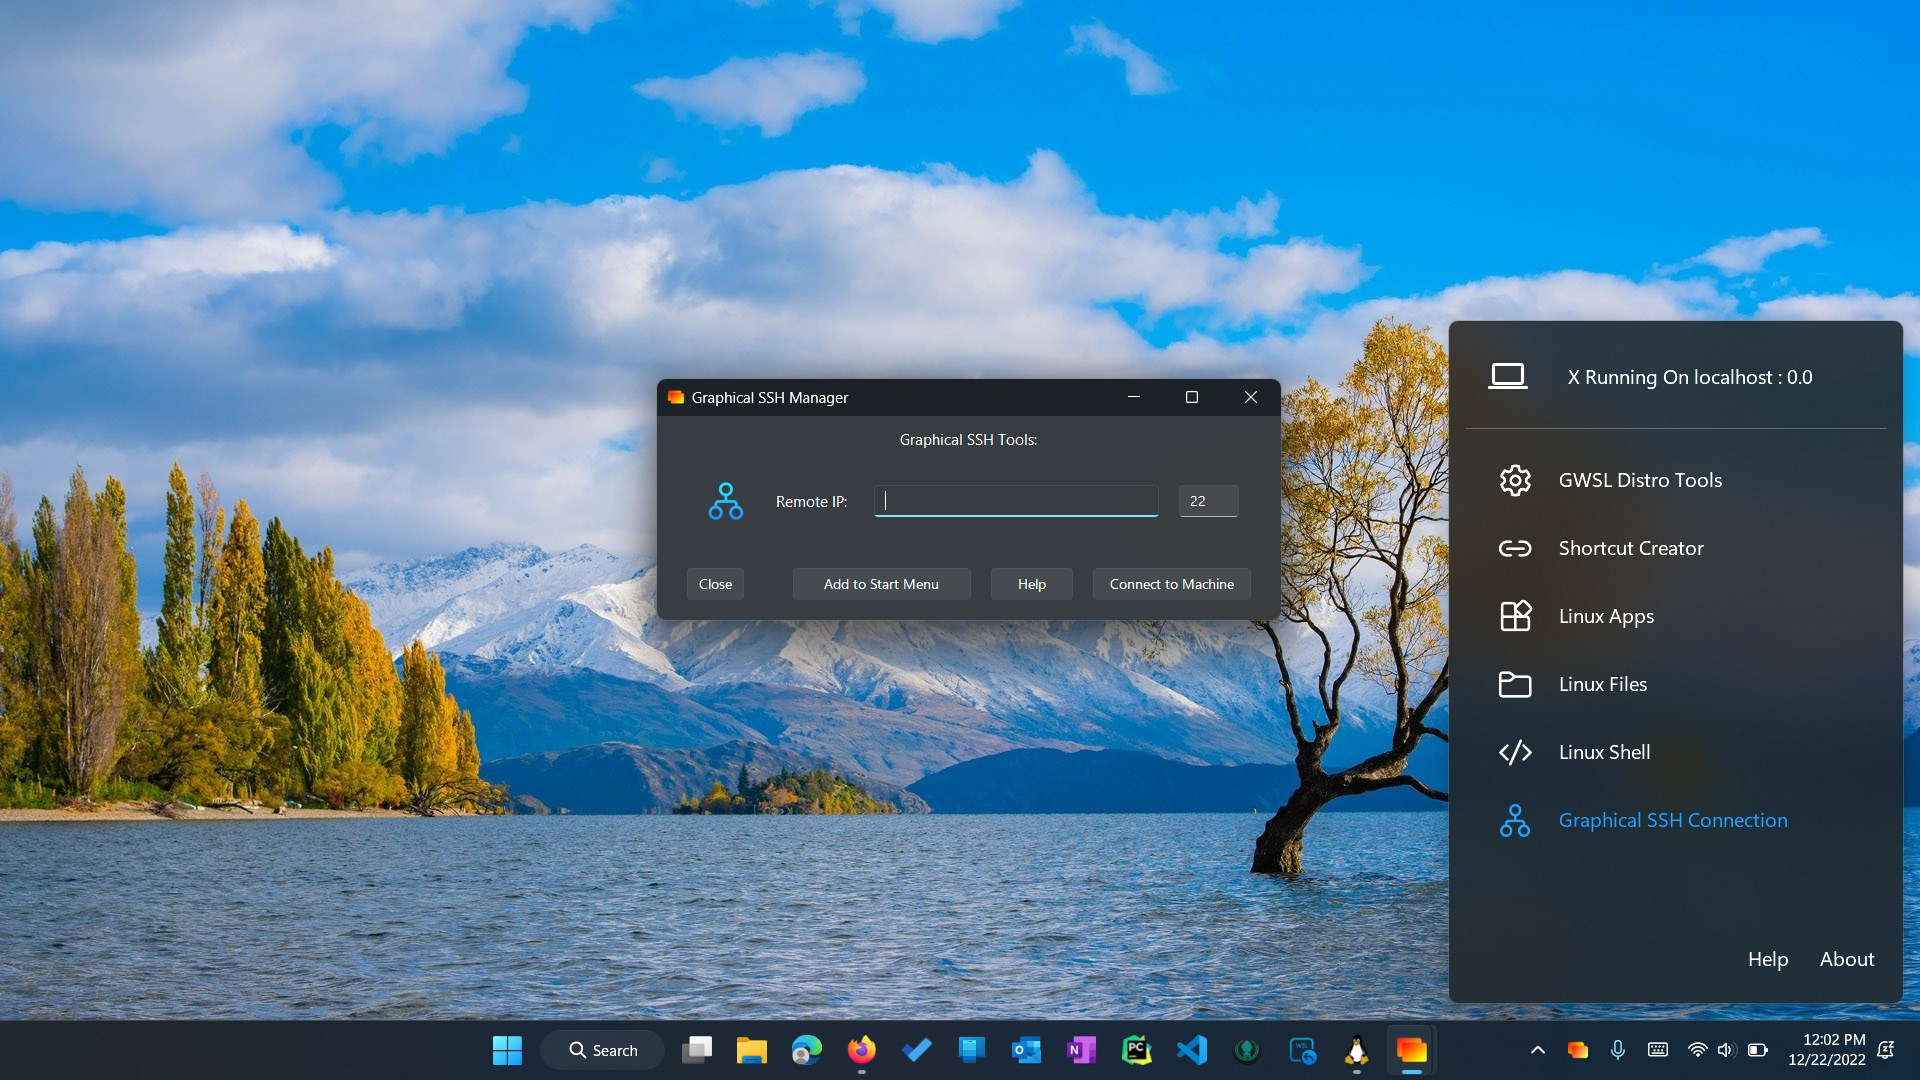Click Graphical SSH Connection network icon
The width and height of the screenshot is (1920, 1080).
pos(1514,820)
